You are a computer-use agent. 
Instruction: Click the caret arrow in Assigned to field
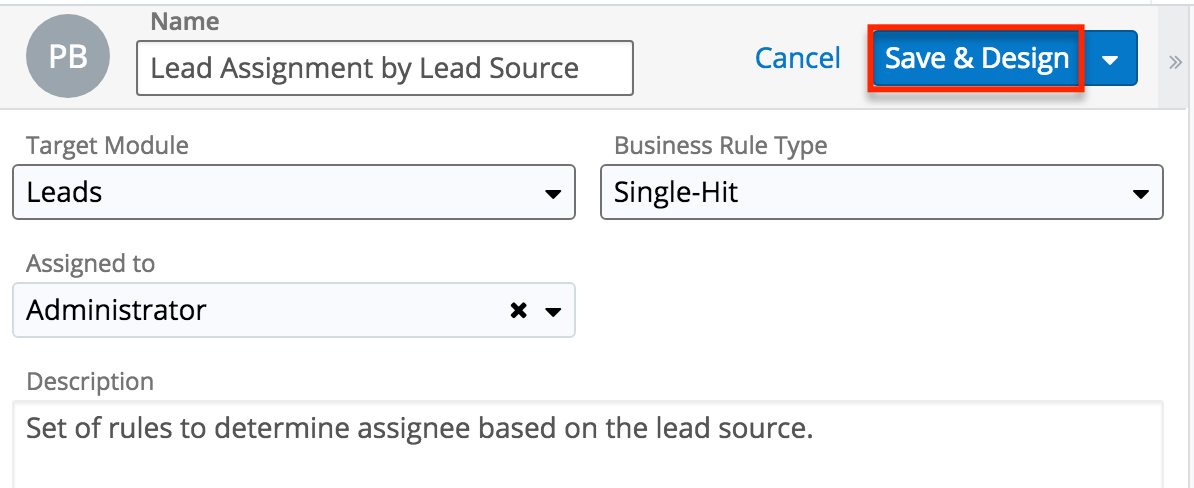point(553,312)
